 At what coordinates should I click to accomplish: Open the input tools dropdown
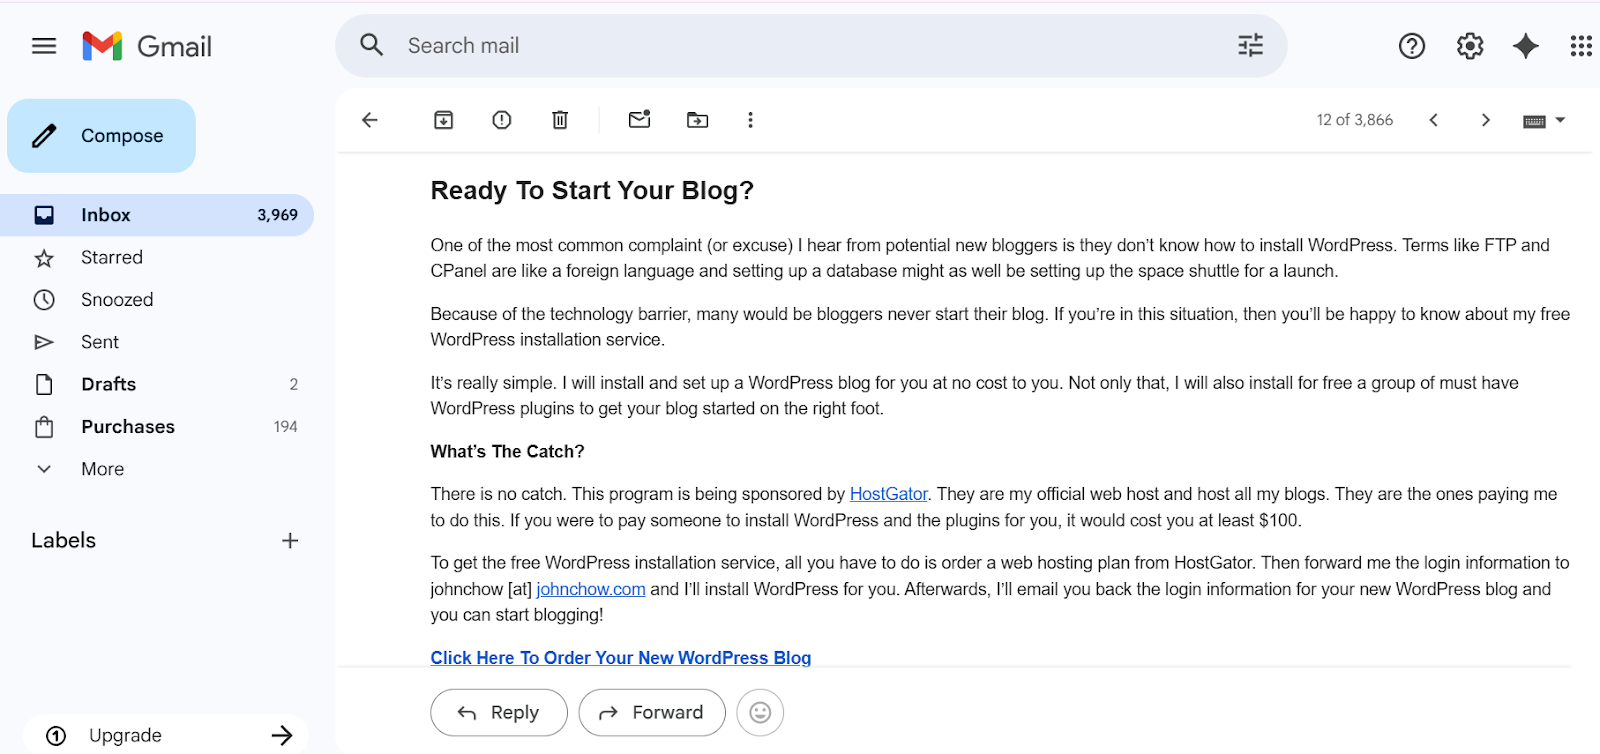click(1542, 119)
